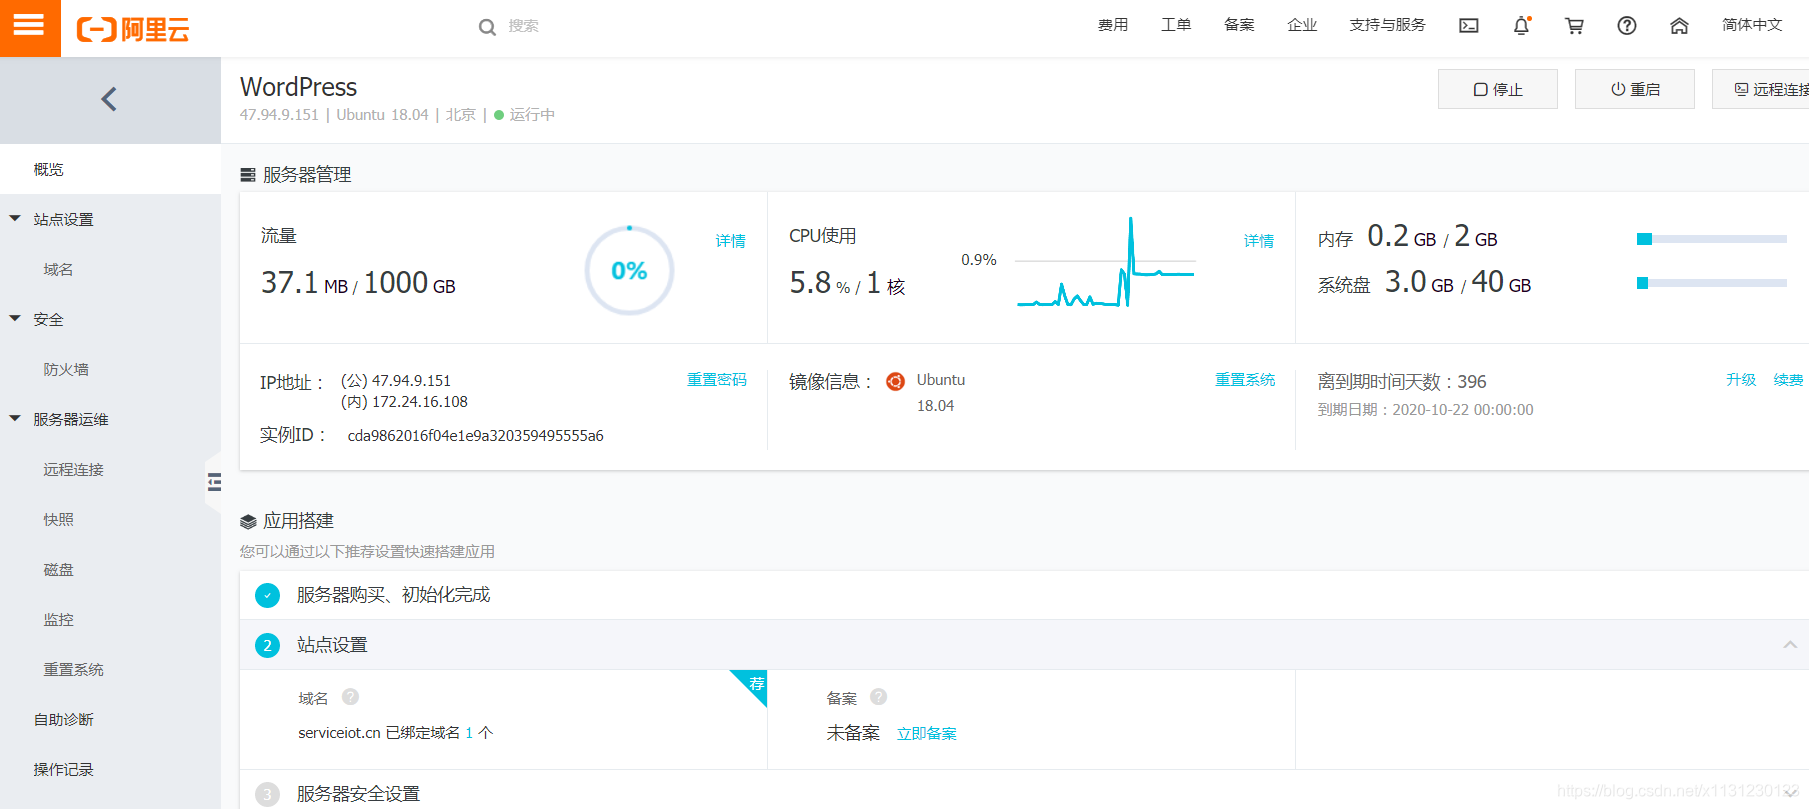Screen dimensions: 1809x809
Task: Collapse the 站点设置 sidebar group
Action: pos(15,218)
